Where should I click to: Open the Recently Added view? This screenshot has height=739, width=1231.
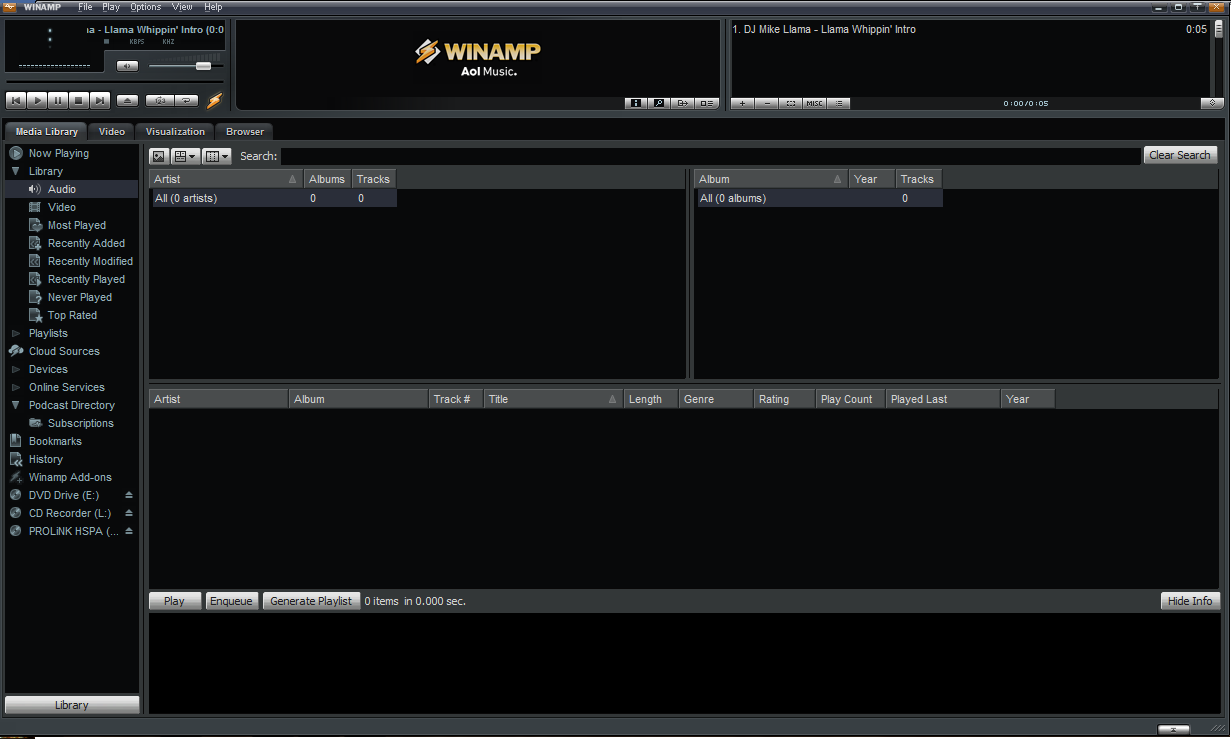pos(87,243)
